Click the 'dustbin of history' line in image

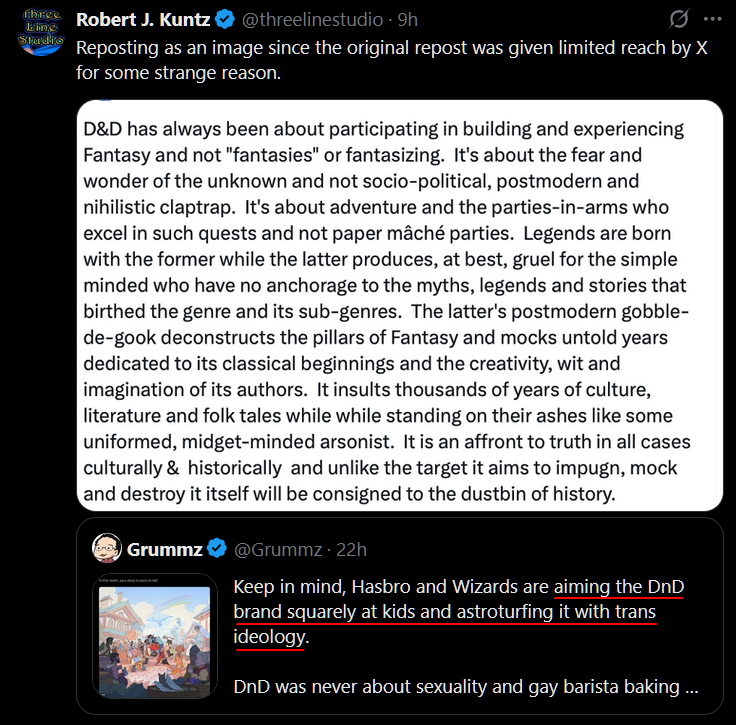349,494
